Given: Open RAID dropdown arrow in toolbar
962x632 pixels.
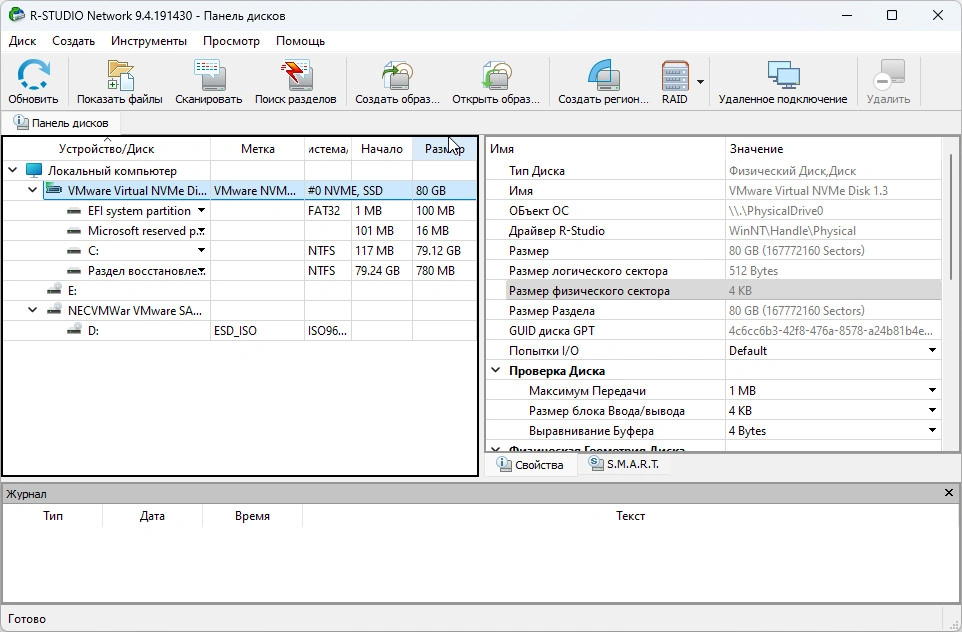Looking at the screenshot, I should [x=700, y=82].
